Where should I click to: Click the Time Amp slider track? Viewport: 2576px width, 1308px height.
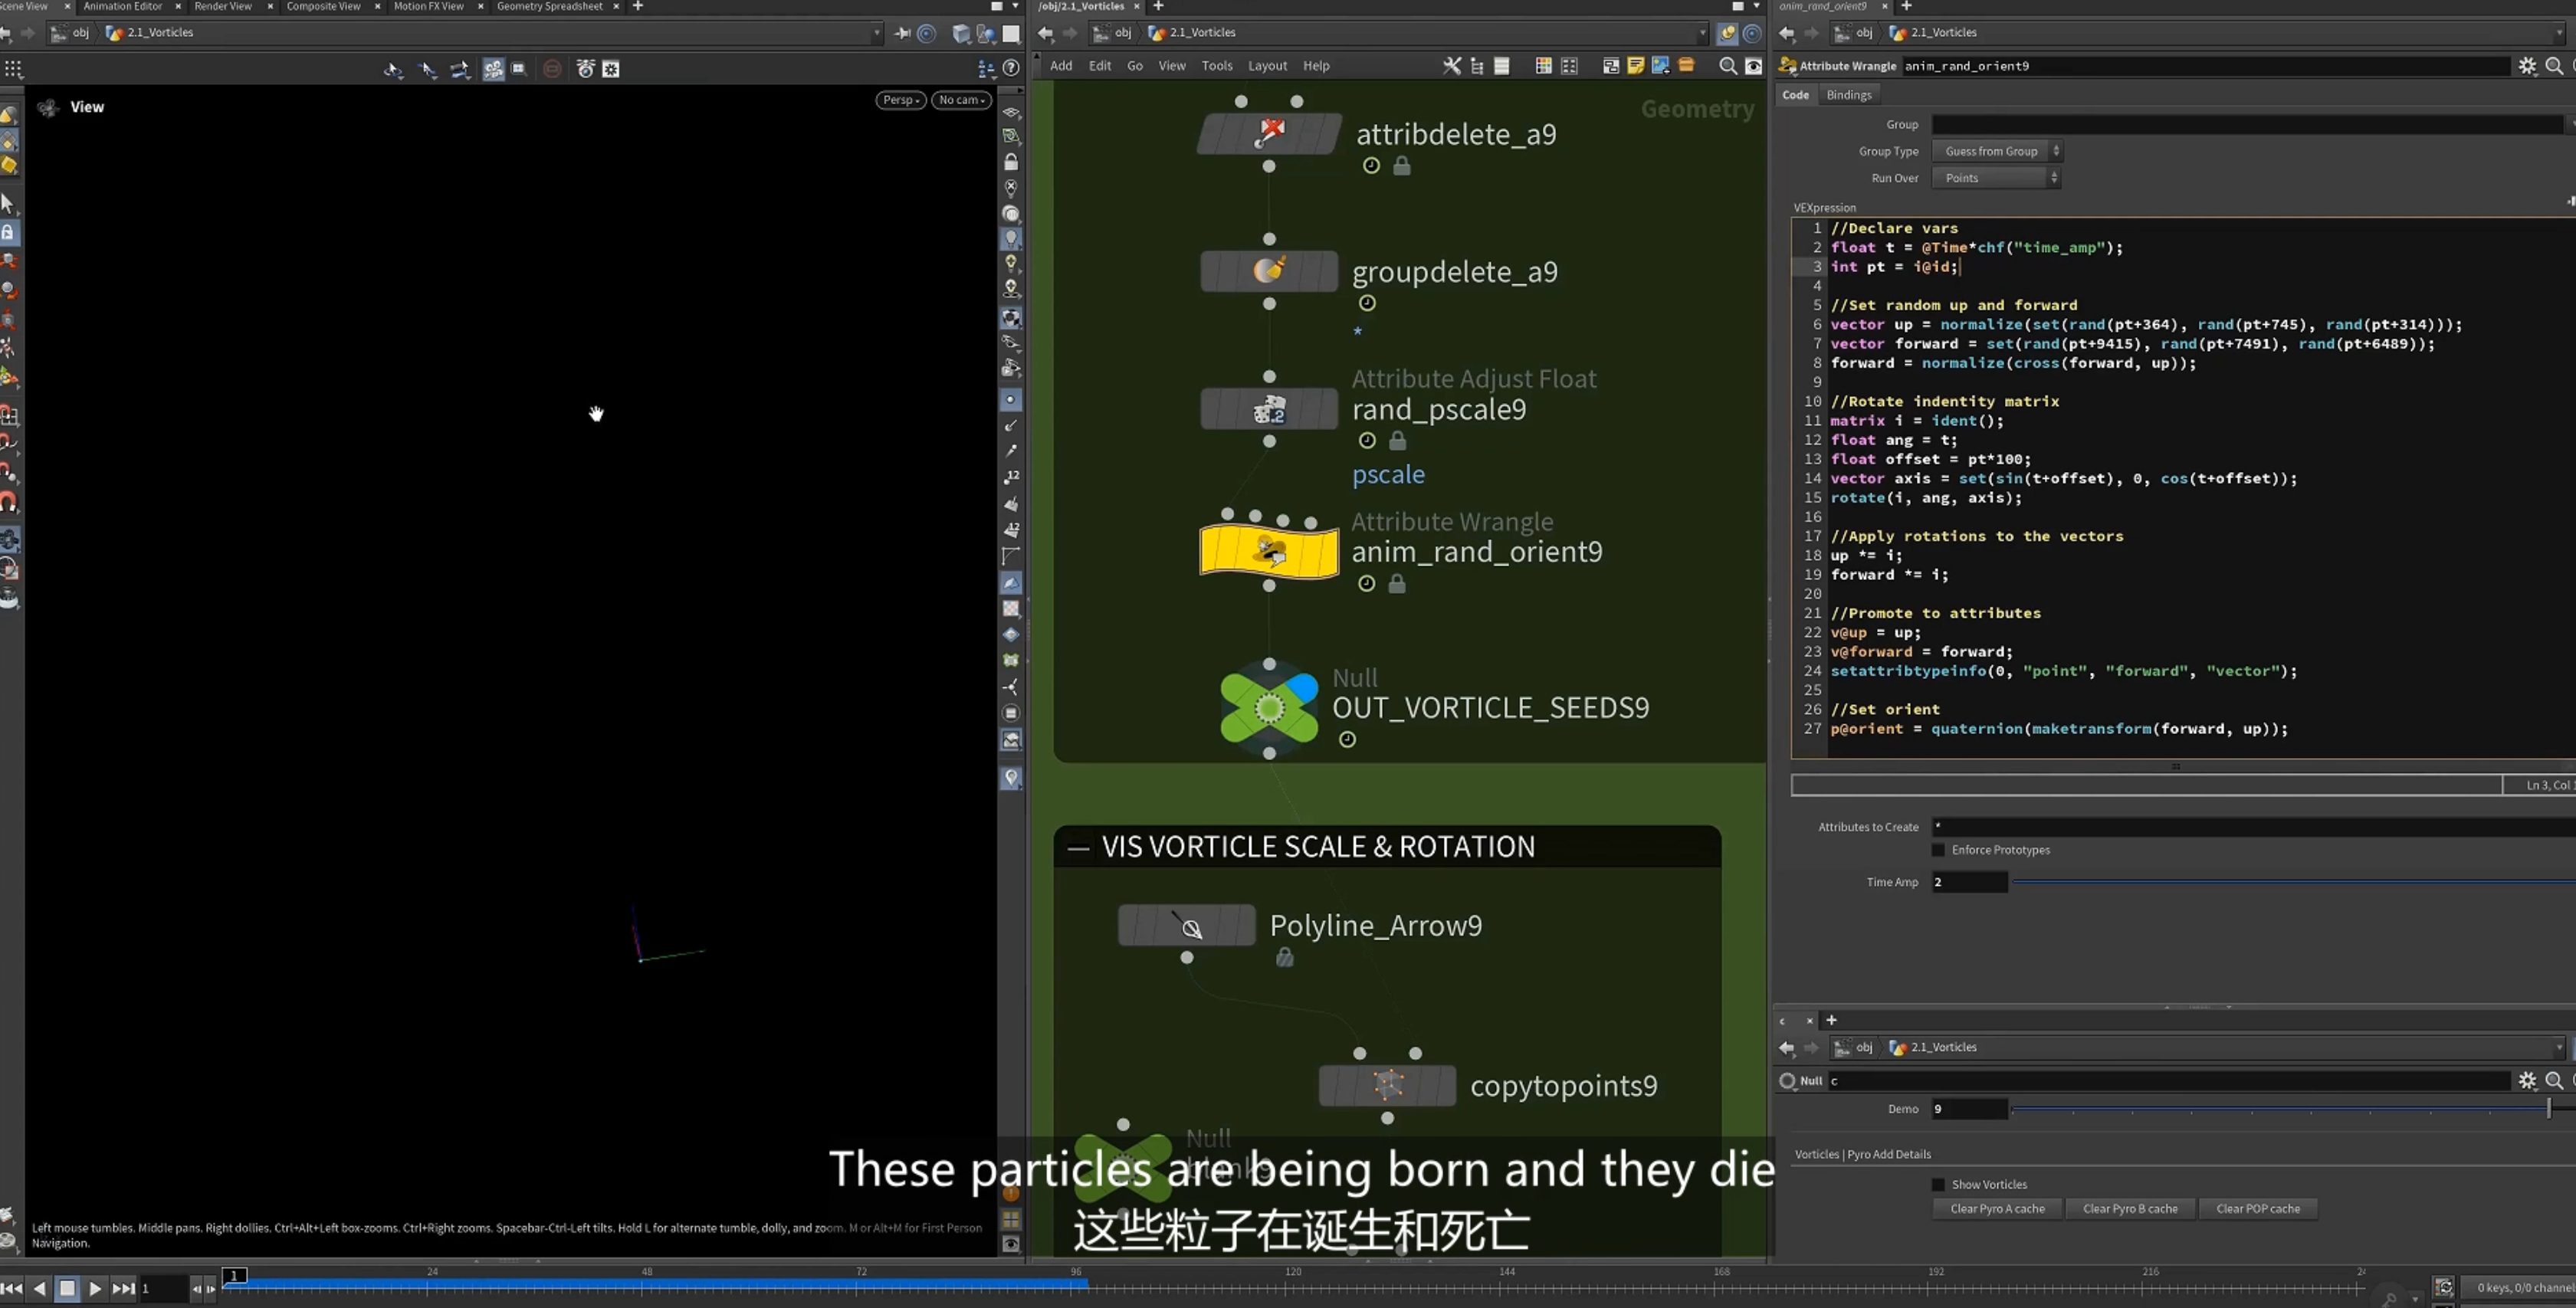(x=2292, y=882)
